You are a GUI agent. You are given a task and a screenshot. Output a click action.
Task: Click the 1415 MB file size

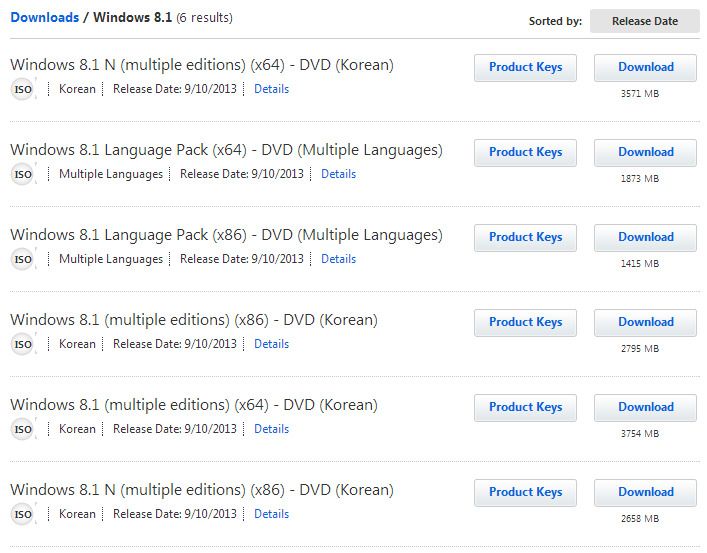640,263
